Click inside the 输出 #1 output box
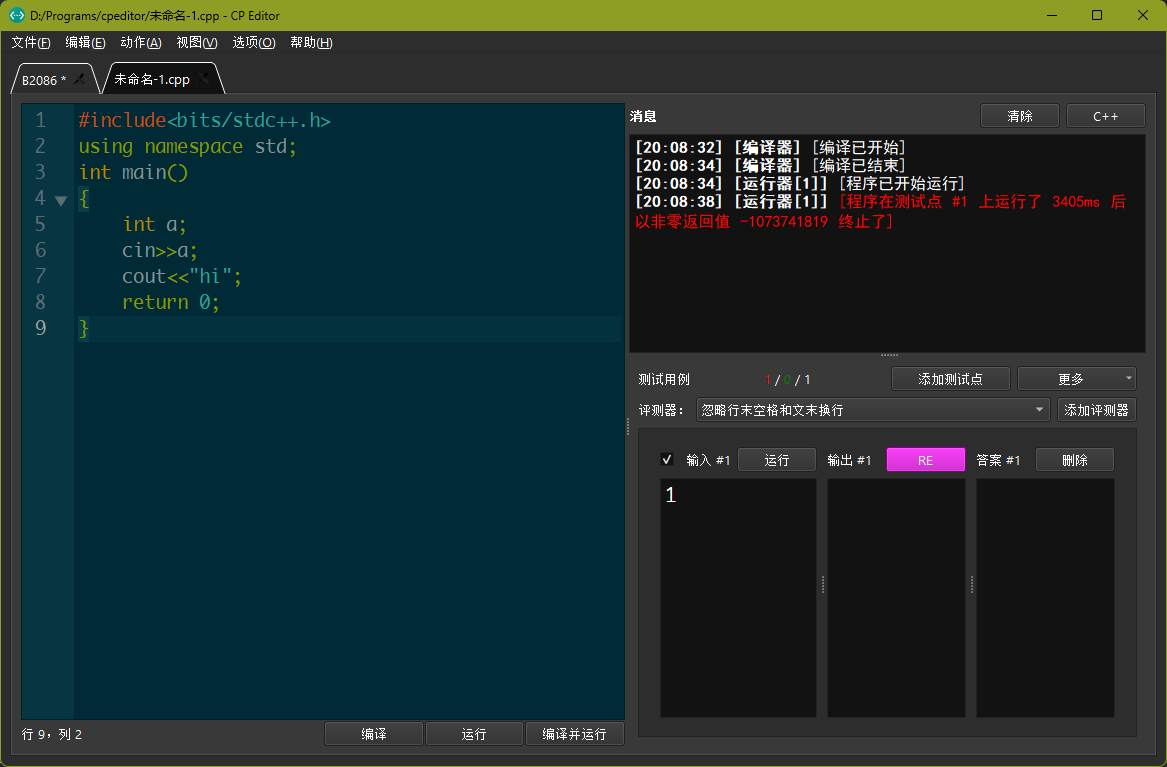1167x767 pixels. click(896, 597)
